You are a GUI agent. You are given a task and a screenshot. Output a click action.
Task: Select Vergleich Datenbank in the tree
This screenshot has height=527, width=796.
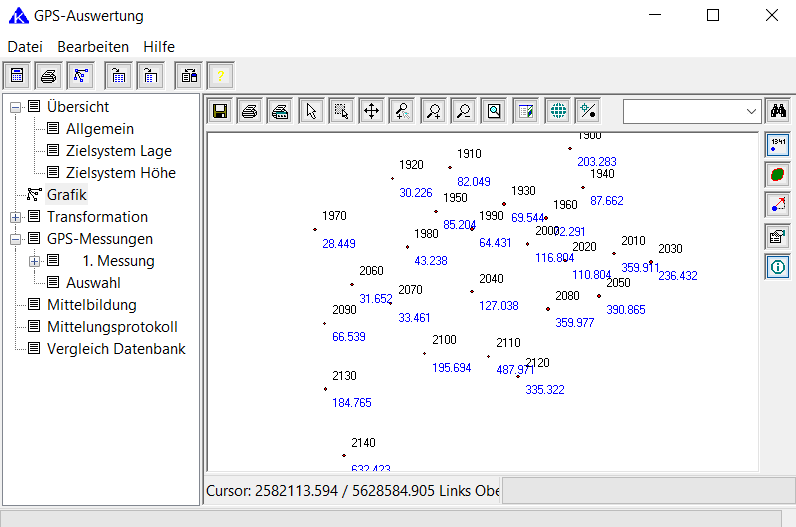(x=116, y=349)
